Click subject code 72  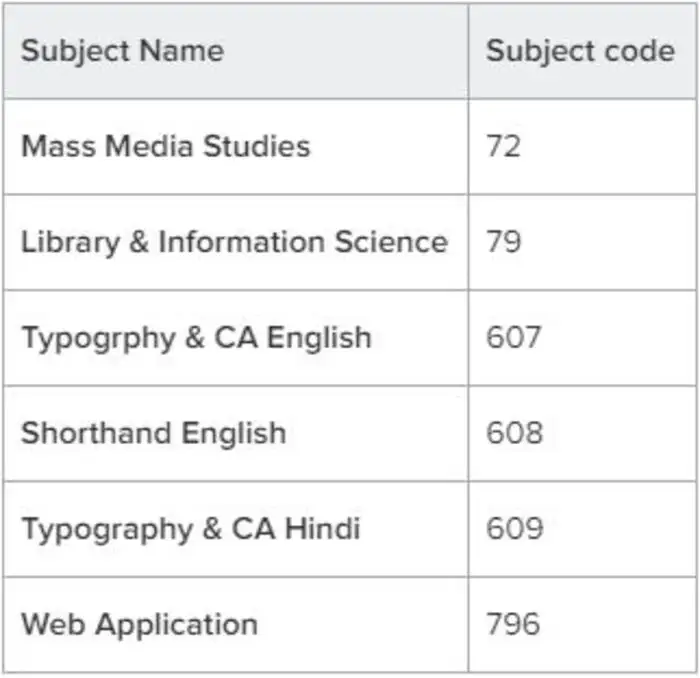[x=504, y=146]
